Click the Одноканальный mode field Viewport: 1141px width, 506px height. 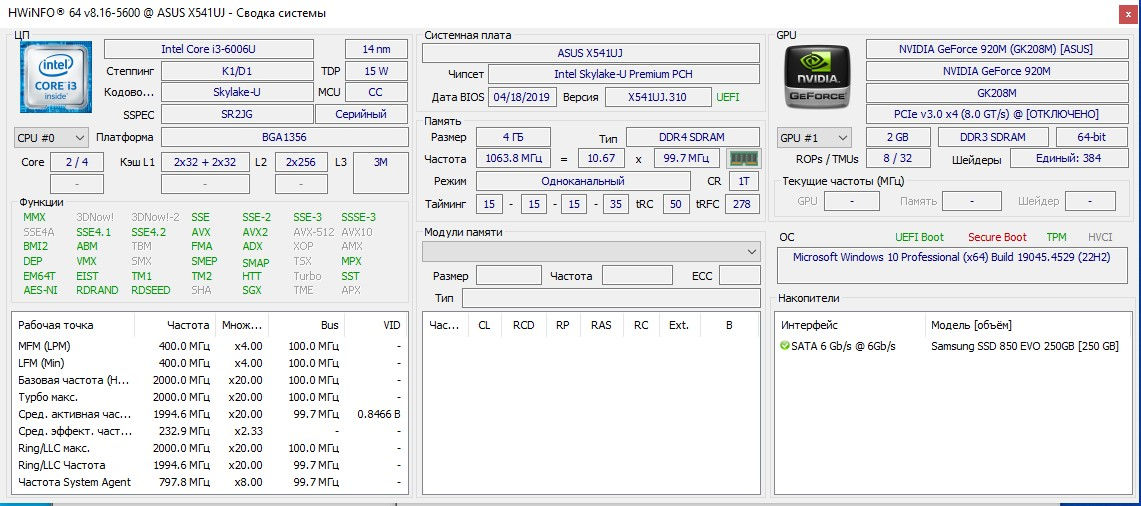point(583,181)
